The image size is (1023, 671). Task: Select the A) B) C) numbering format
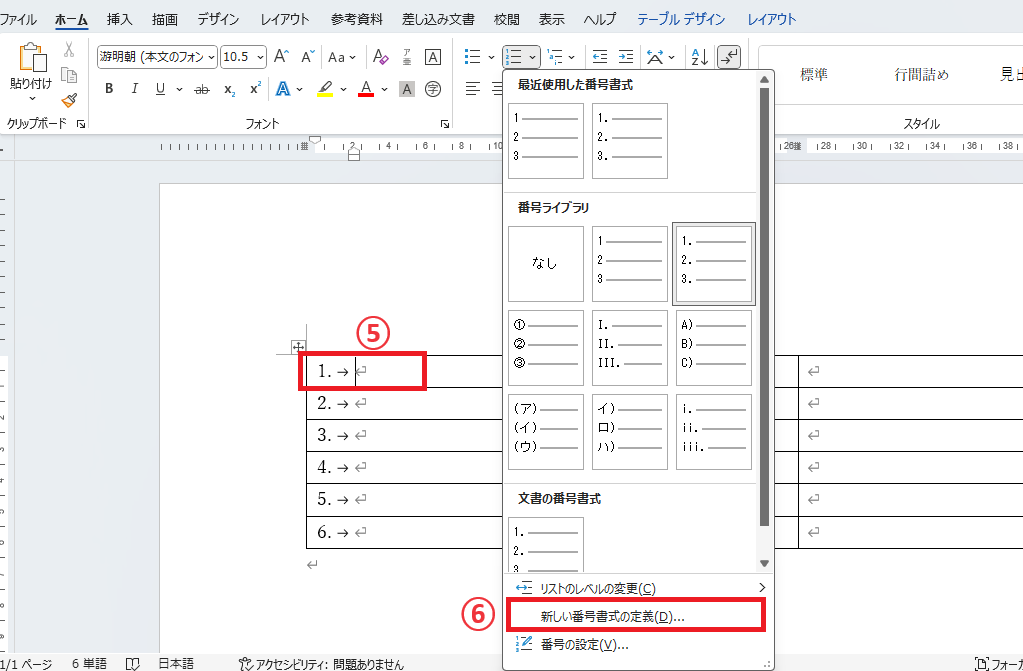(x=714, y=347)
